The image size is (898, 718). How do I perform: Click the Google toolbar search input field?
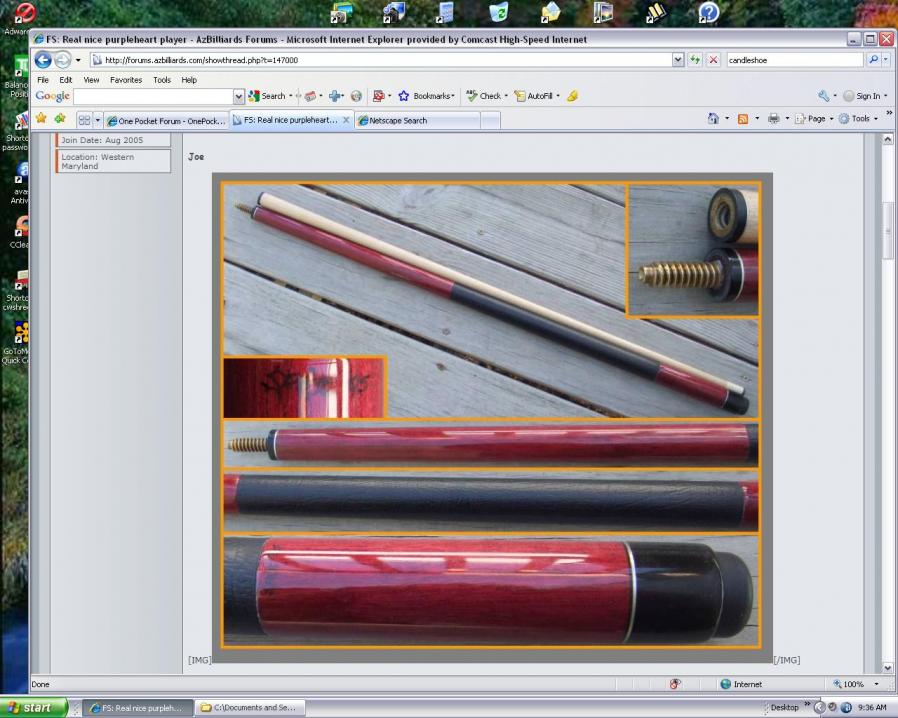(152, 96)
